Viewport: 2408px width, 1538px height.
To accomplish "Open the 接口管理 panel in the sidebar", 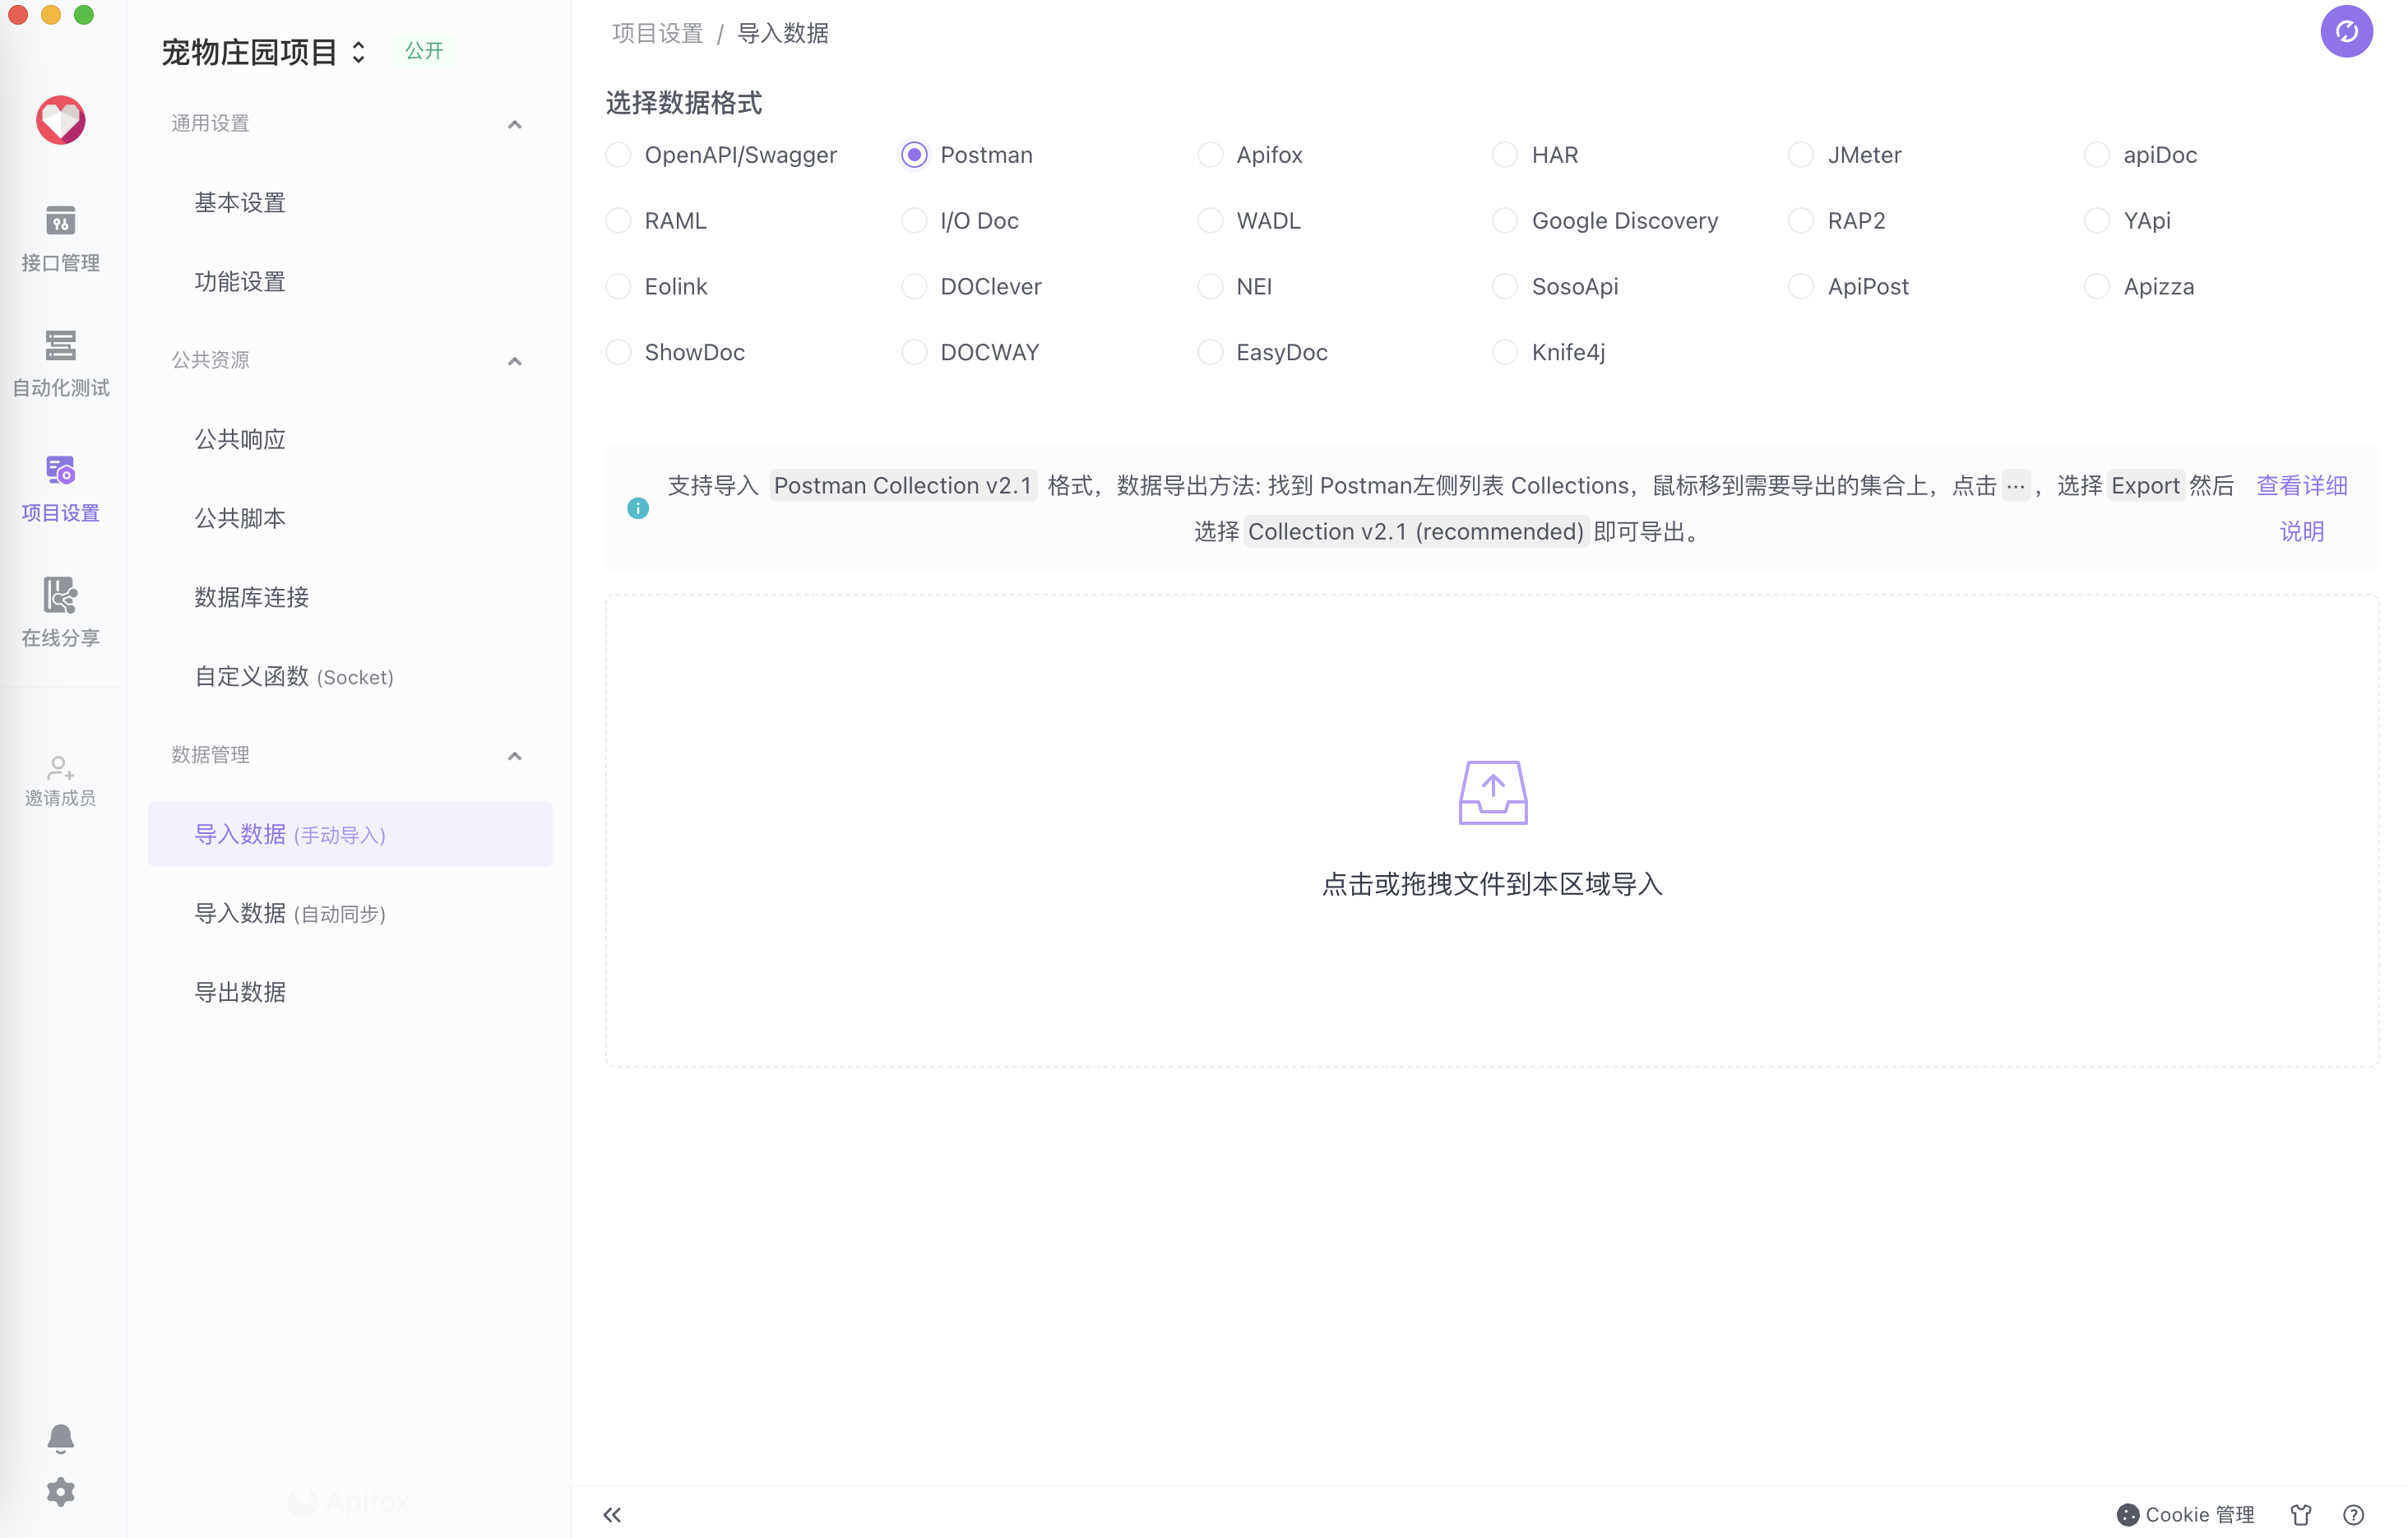I will pos(60,238).
